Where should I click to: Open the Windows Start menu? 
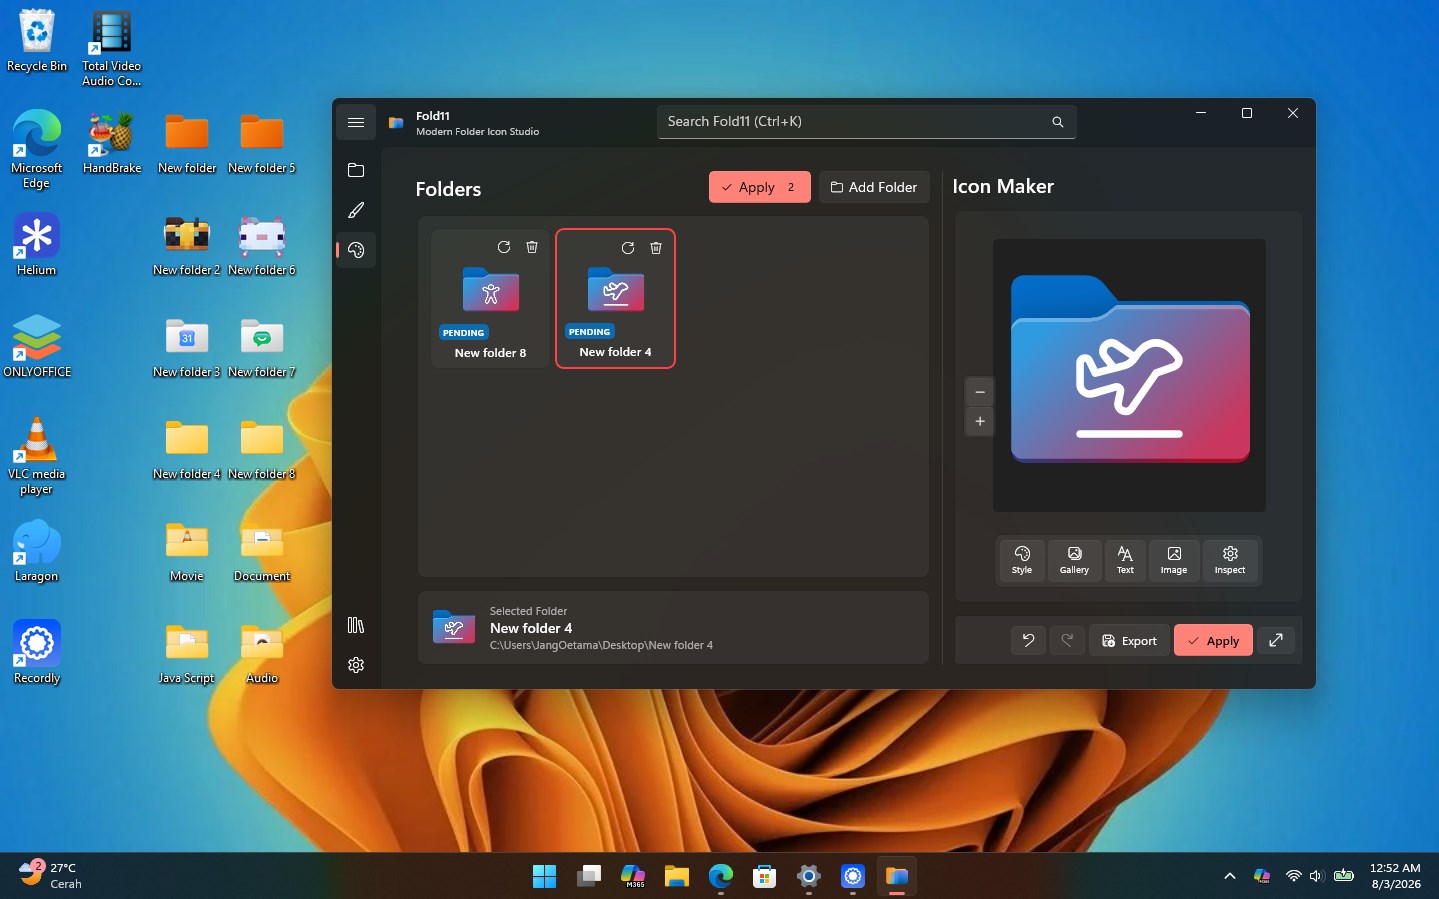545,876
